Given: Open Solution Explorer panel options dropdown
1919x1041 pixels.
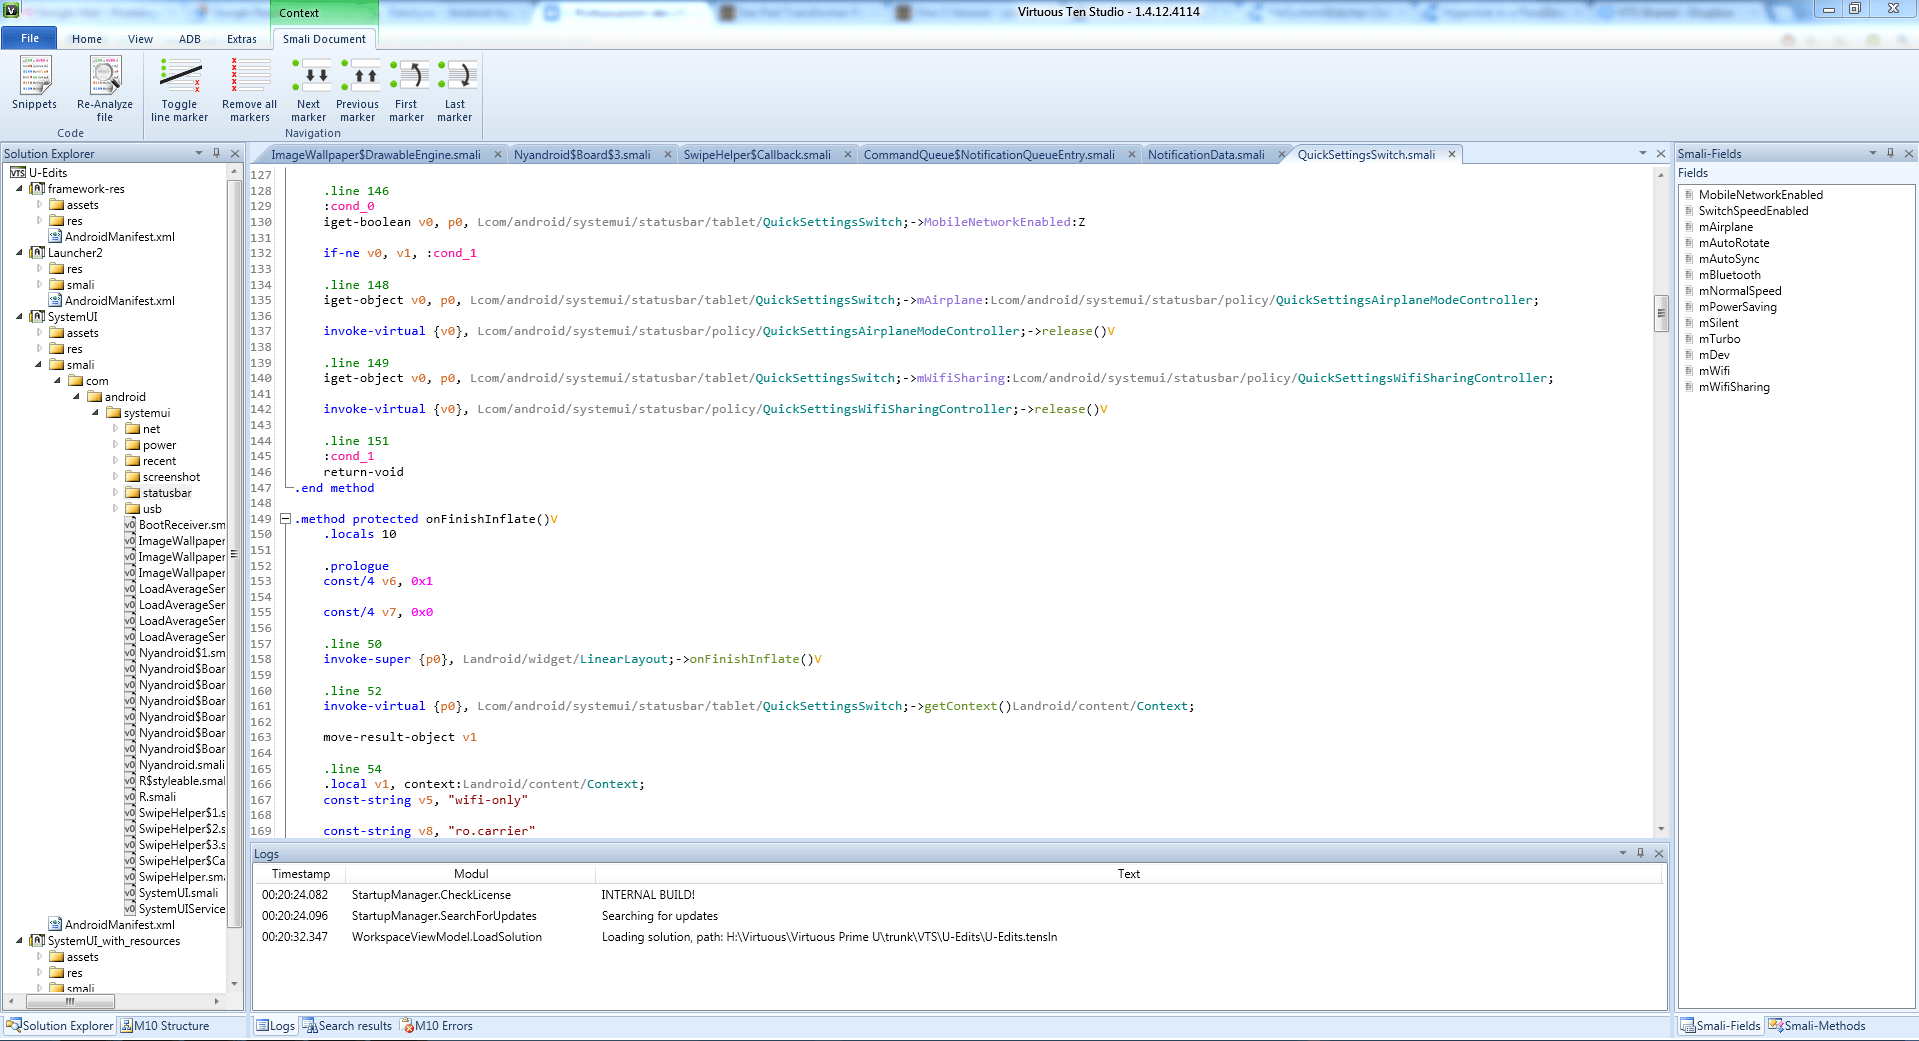Looking at the screenshot, I should (198, 153).
